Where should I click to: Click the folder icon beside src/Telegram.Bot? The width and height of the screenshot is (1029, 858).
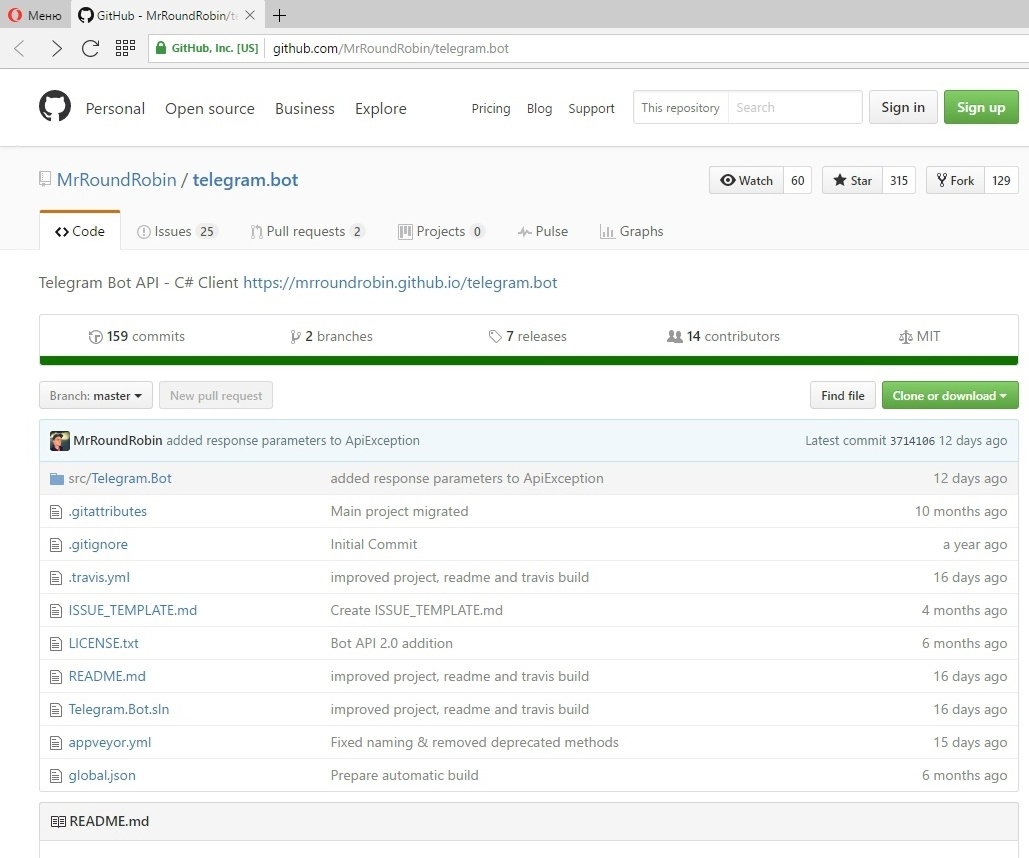coord(57,479)
